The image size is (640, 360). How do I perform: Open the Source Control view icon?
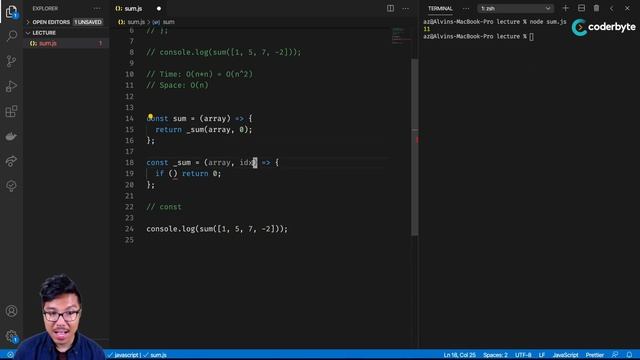(x=11, y=61)
